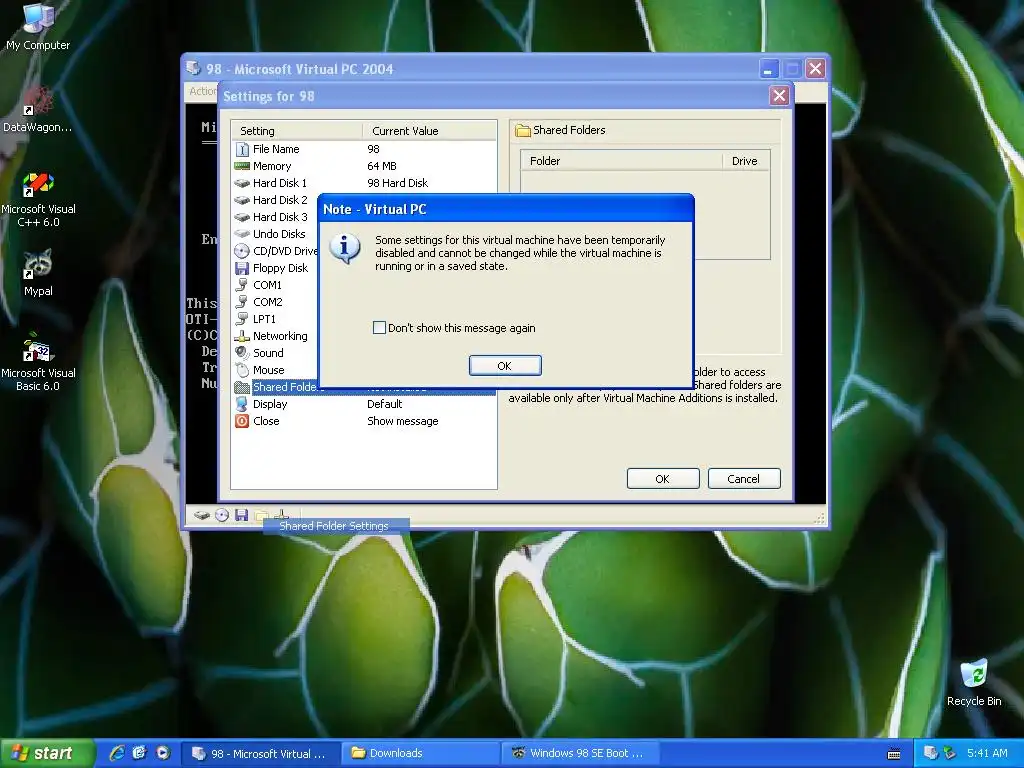Open the Recycle Bin desktop icon
The height and width of the screenshot is (768, 1024).
click(x=974, y=682)
